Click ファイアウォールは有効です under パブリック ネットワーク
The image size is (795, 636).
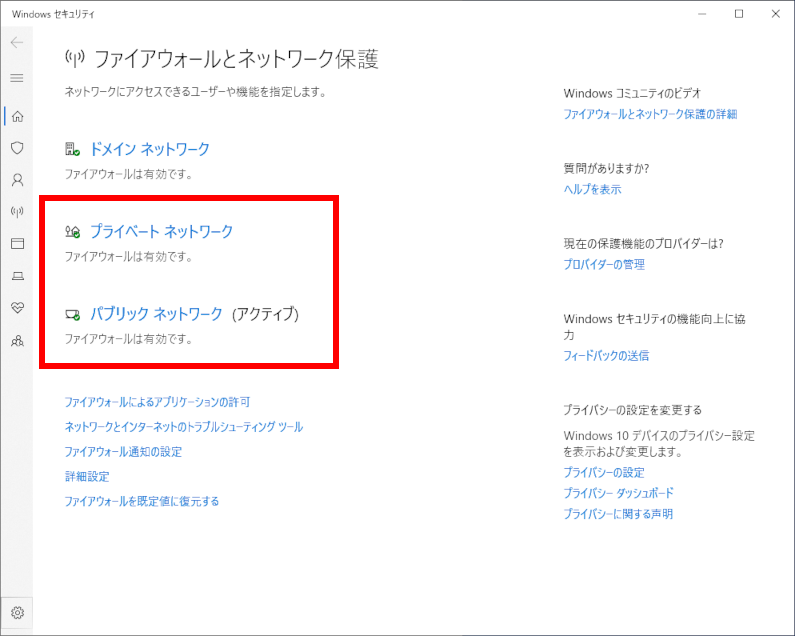129,339
